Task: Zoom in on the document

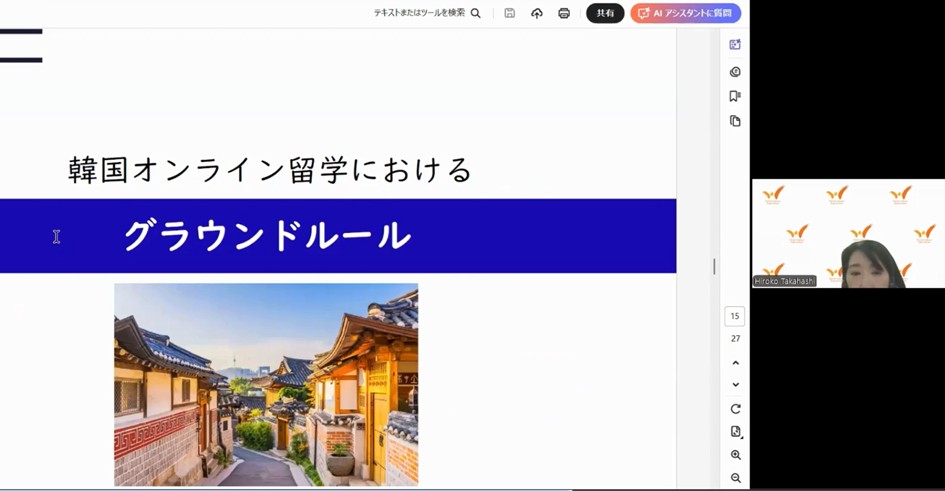Action: 735,456
